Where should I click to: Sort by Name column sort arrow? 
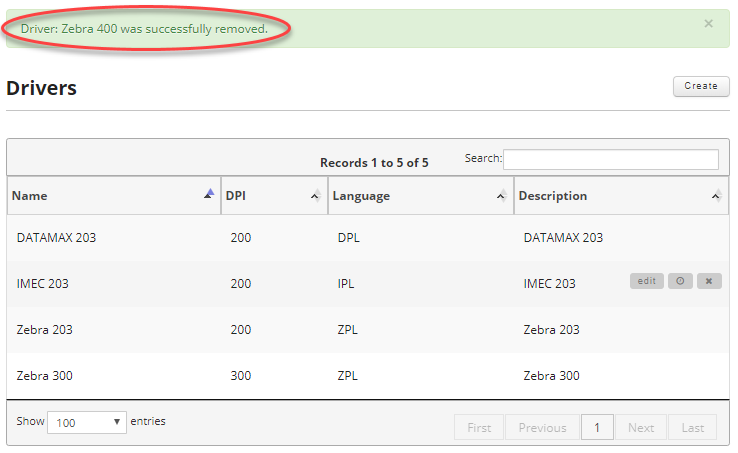point(209,194)
